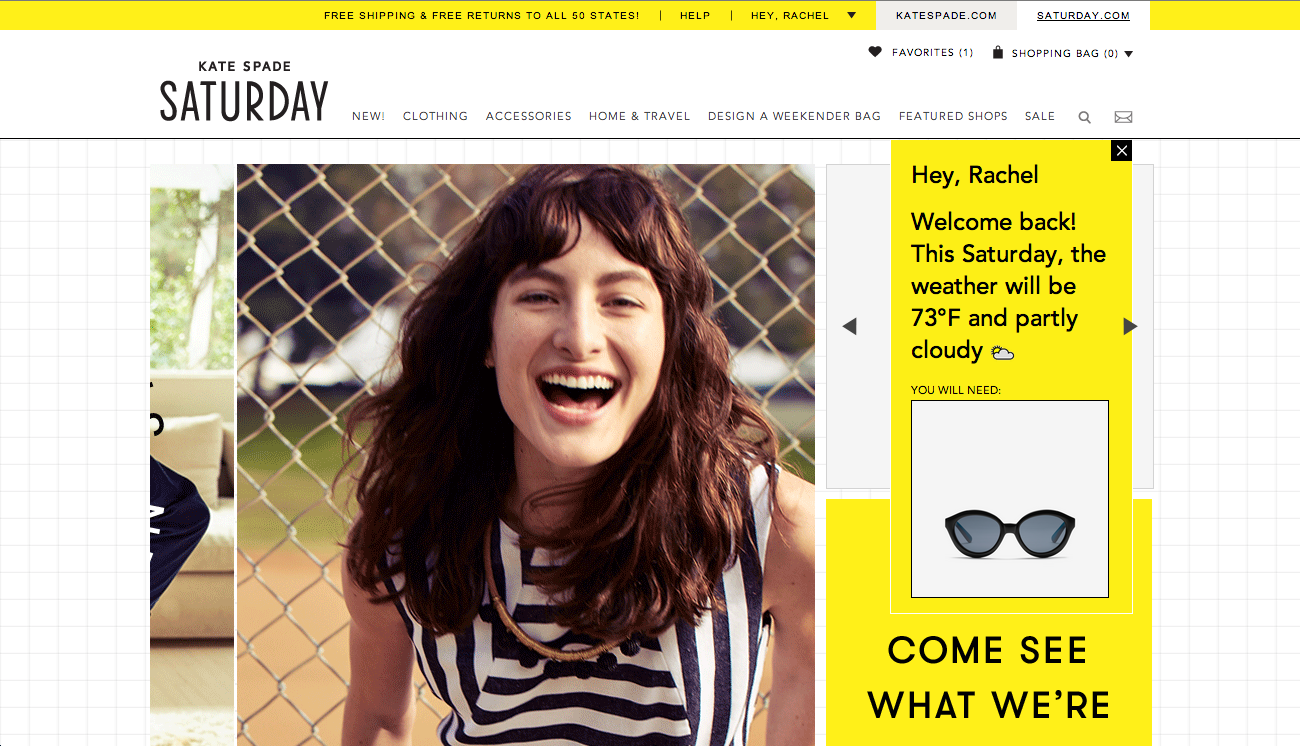The width and height of the screenshot is (1300, 746).
Task: Advance carousel with right arrow
Action: point(1130,326)
